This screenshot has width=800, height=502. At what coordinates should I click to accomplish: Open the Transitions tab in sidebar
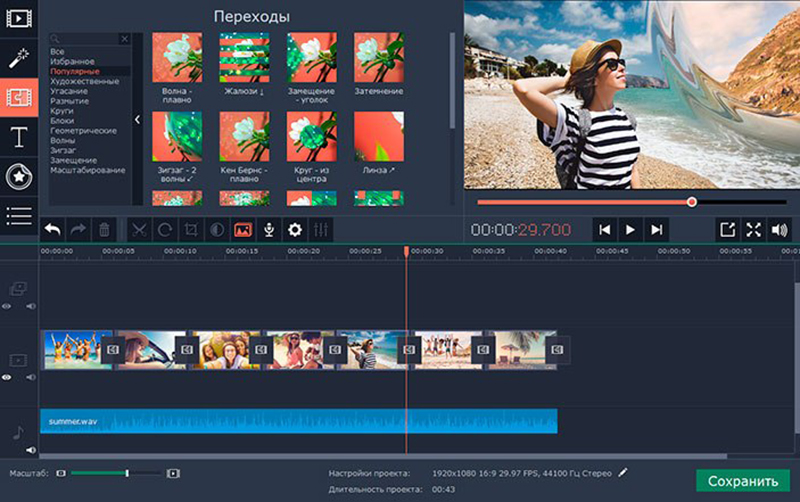pos(19,97)
